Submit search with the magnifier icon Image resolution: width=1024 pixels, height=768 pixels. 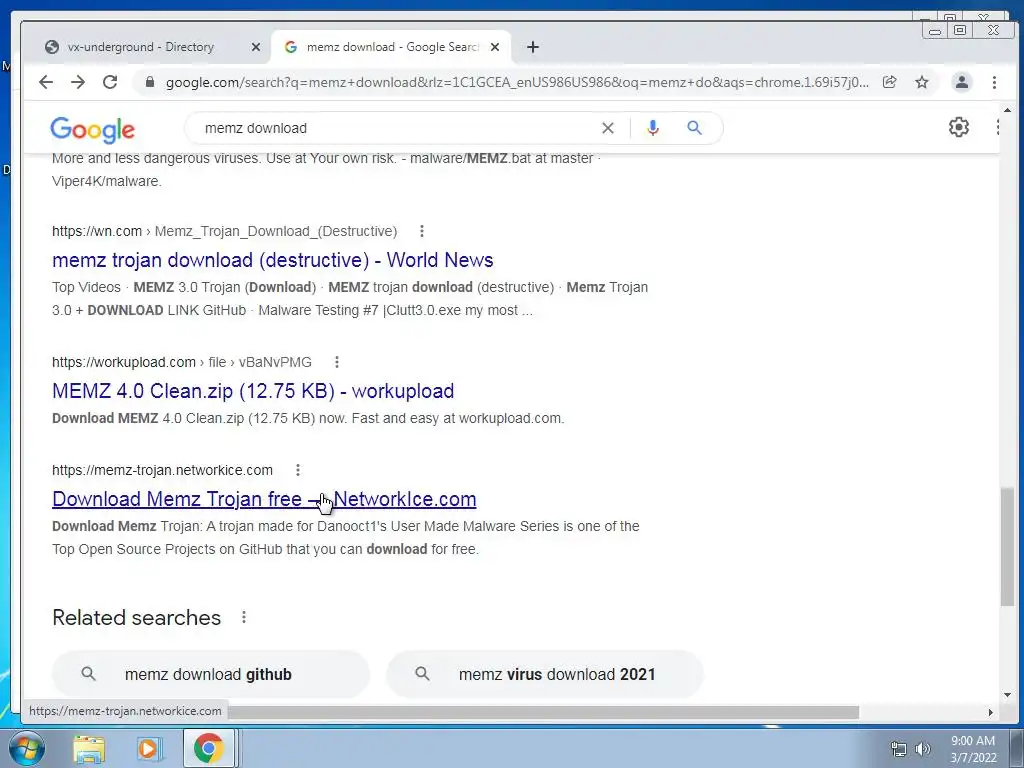[x=694, y=128]
